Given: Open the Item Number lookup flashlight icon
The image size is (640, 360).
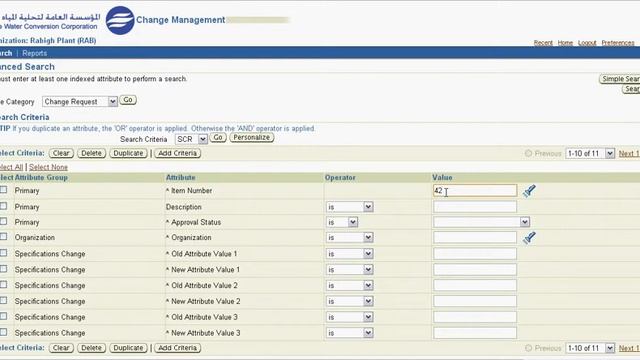Looking at the screenshot, I should tap(529, 191).
